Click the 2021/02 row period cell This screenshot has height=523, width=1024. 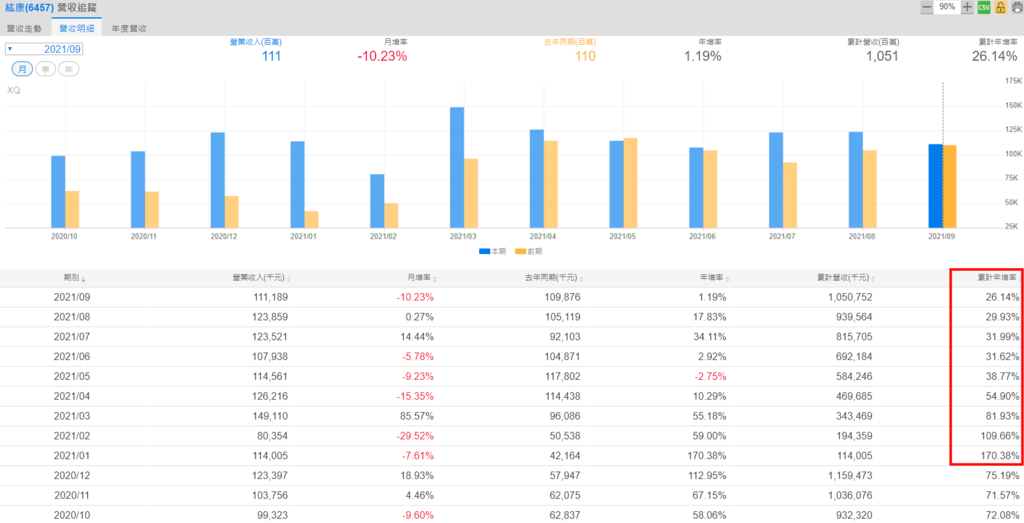tap(72, 437)
